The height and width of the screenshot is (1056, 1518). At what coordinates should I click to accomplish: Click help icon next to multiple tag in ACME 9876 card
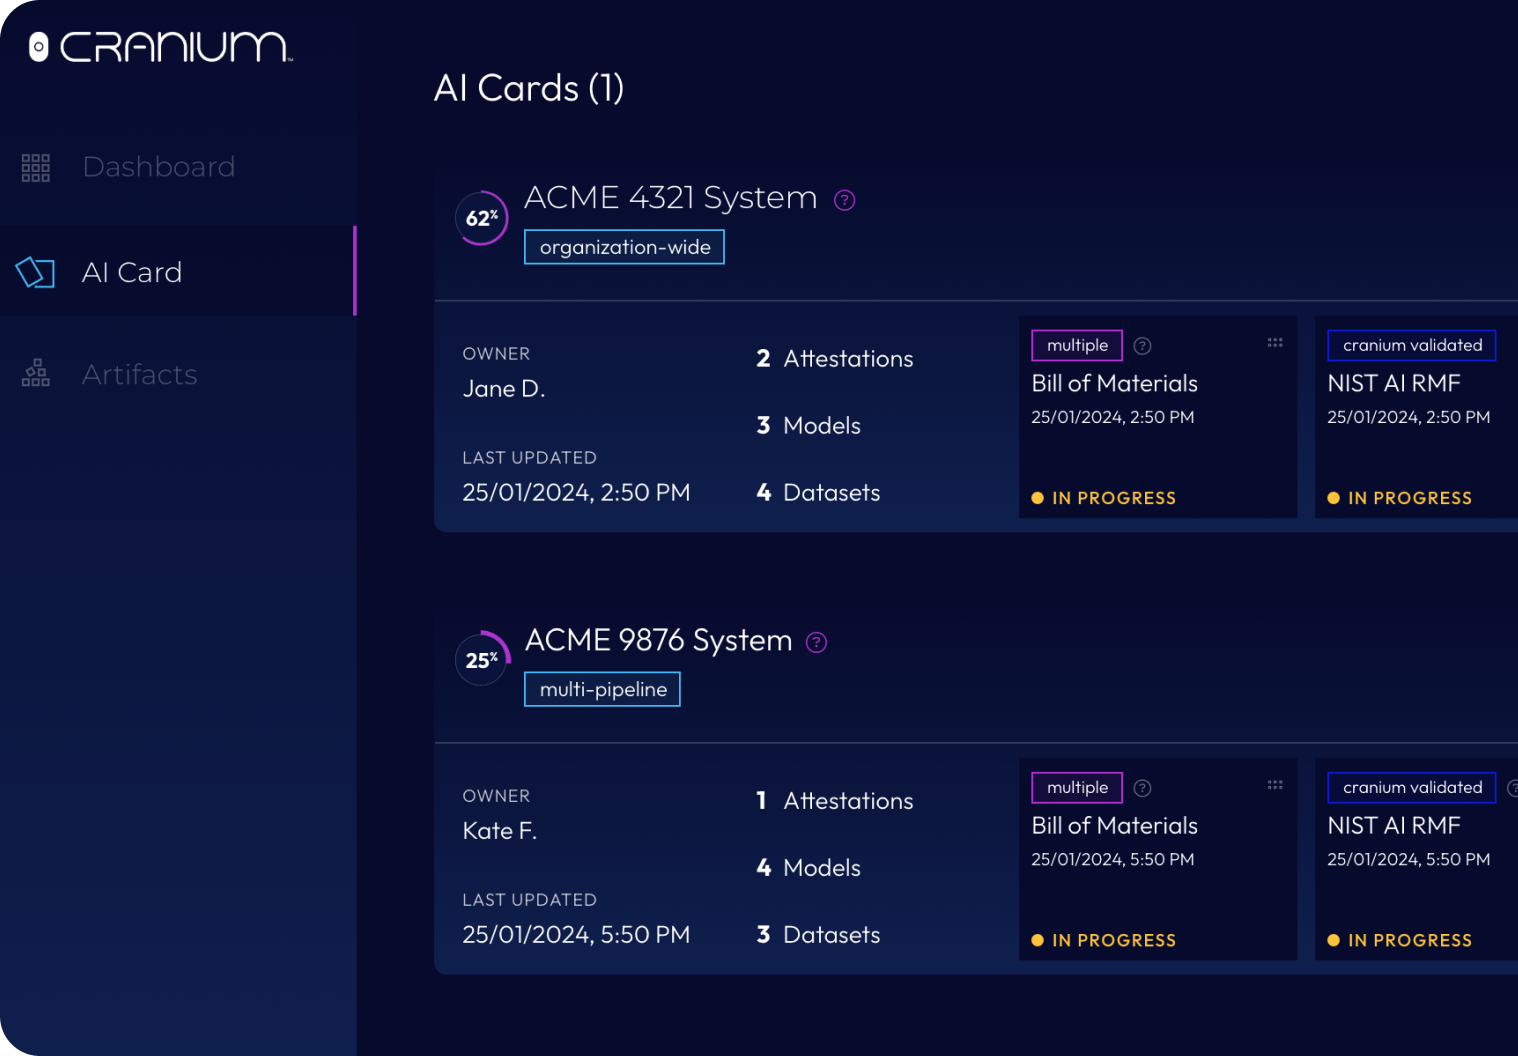1142,788
